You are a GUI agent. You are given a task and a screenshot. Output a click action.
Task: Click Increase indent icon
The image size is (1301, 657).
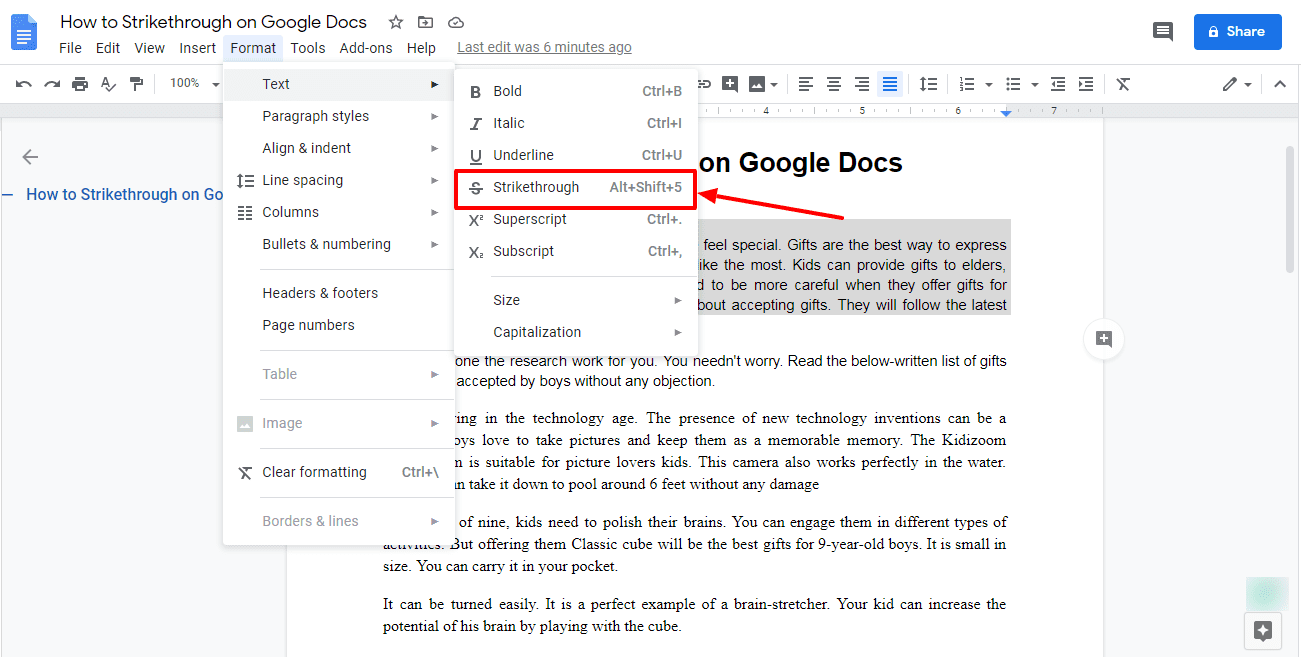[1086, 84]
